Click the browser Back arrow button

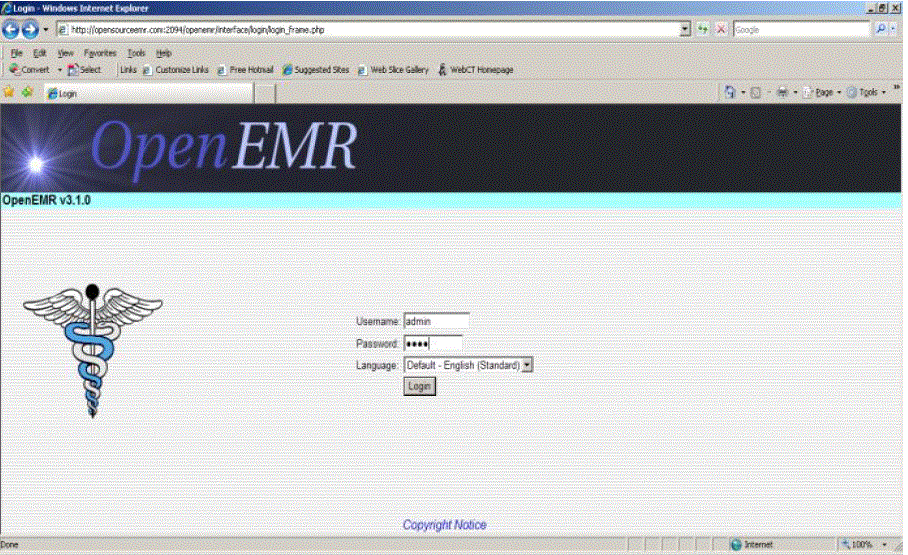(13, 30)
